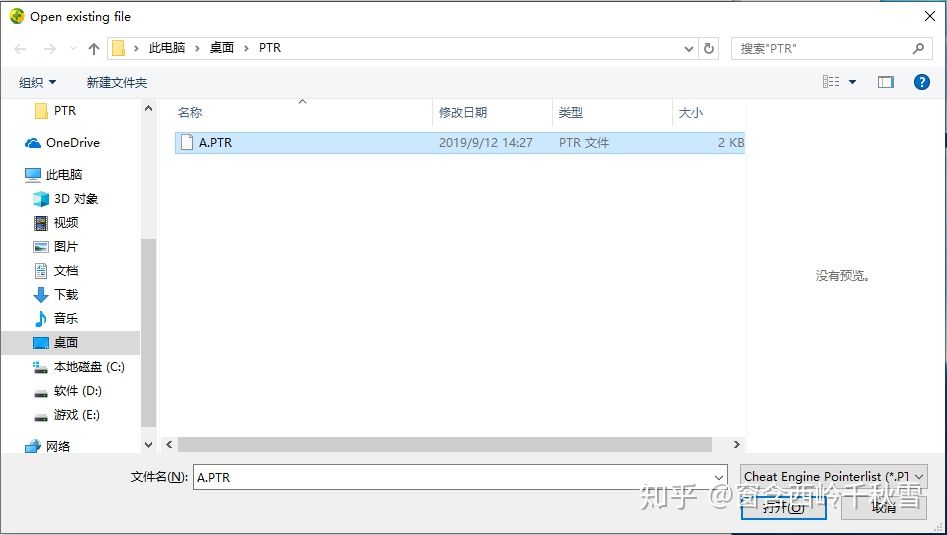Expand the file name dropdown arrow
Image resolution: width=947 pixels, height=535 pixels.
(x=719, y=478)
